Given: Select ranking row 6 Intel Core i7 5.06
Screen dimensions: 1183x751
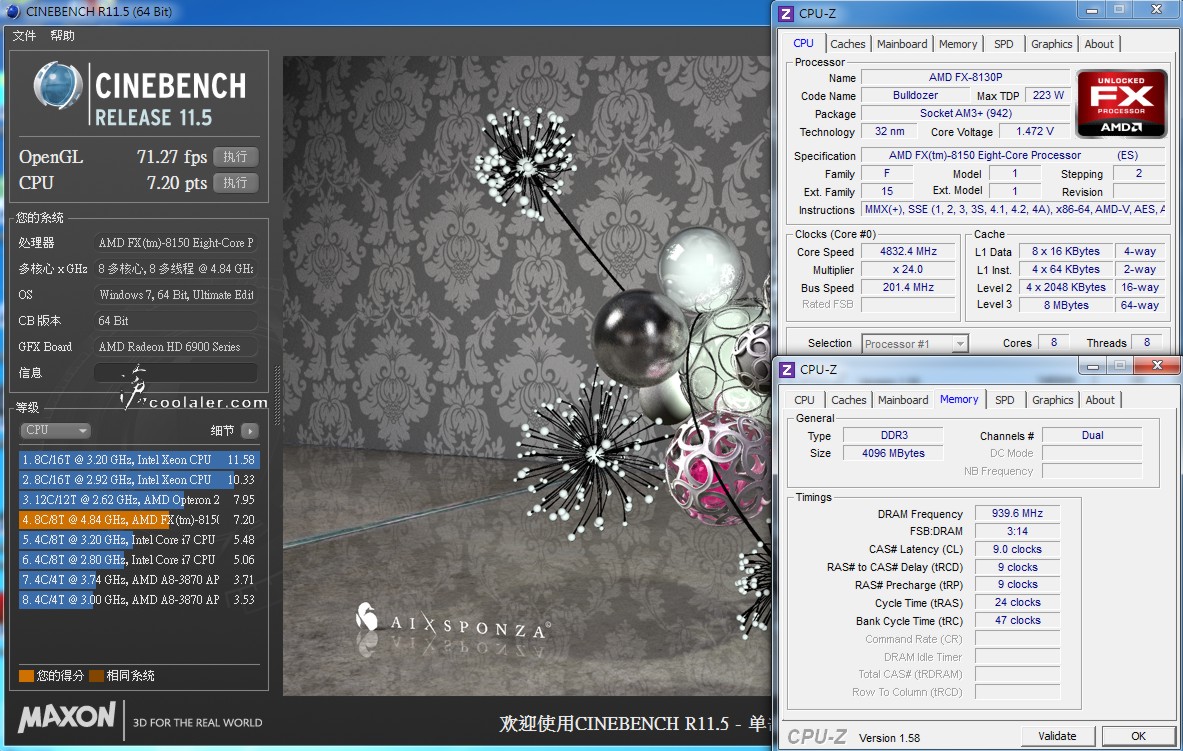Looking at the screenshot, I should (x=139, y=559).
